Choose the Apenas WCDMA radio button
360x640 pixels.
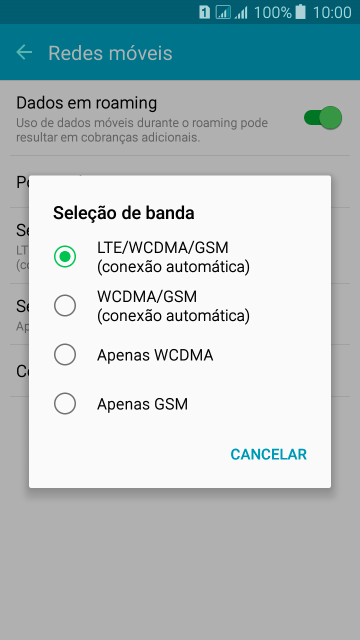click(65, 355)
